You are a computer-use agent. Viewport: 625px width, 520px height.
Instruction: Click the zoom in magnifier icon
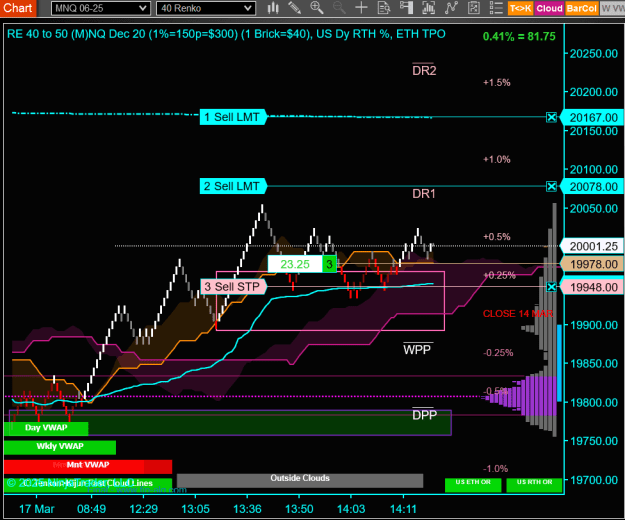point(317,8)
